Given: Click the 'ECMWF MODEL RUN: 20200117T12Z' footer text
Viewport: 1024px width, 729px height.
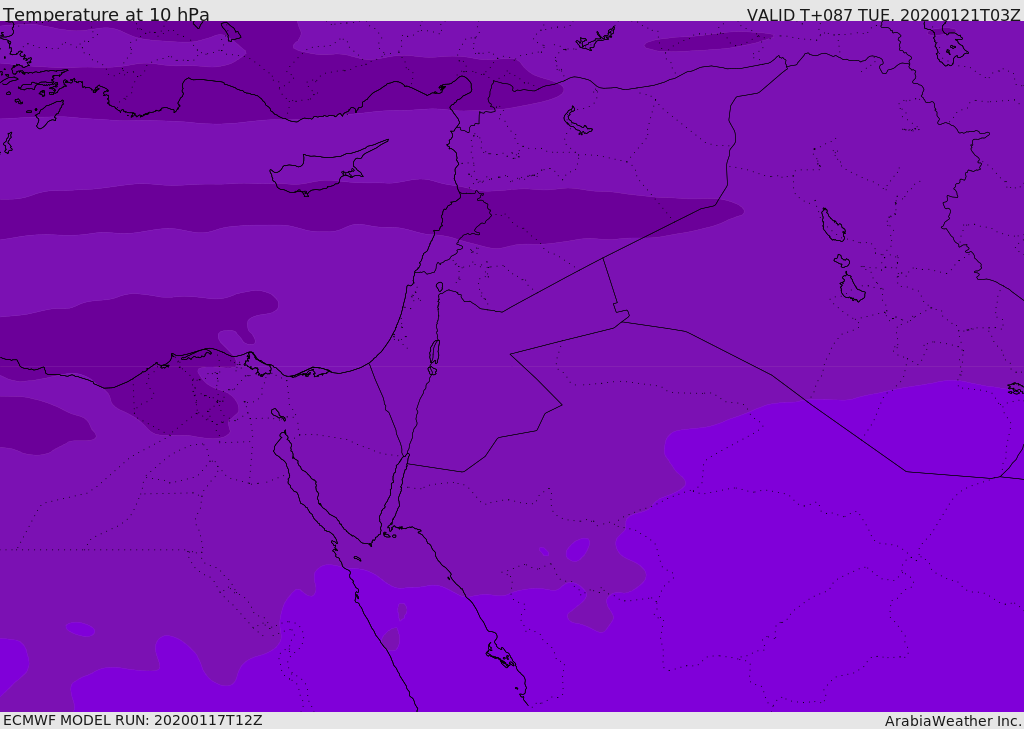Looking at the screenshot, I should pyautogui.click(x=133, y=720).
